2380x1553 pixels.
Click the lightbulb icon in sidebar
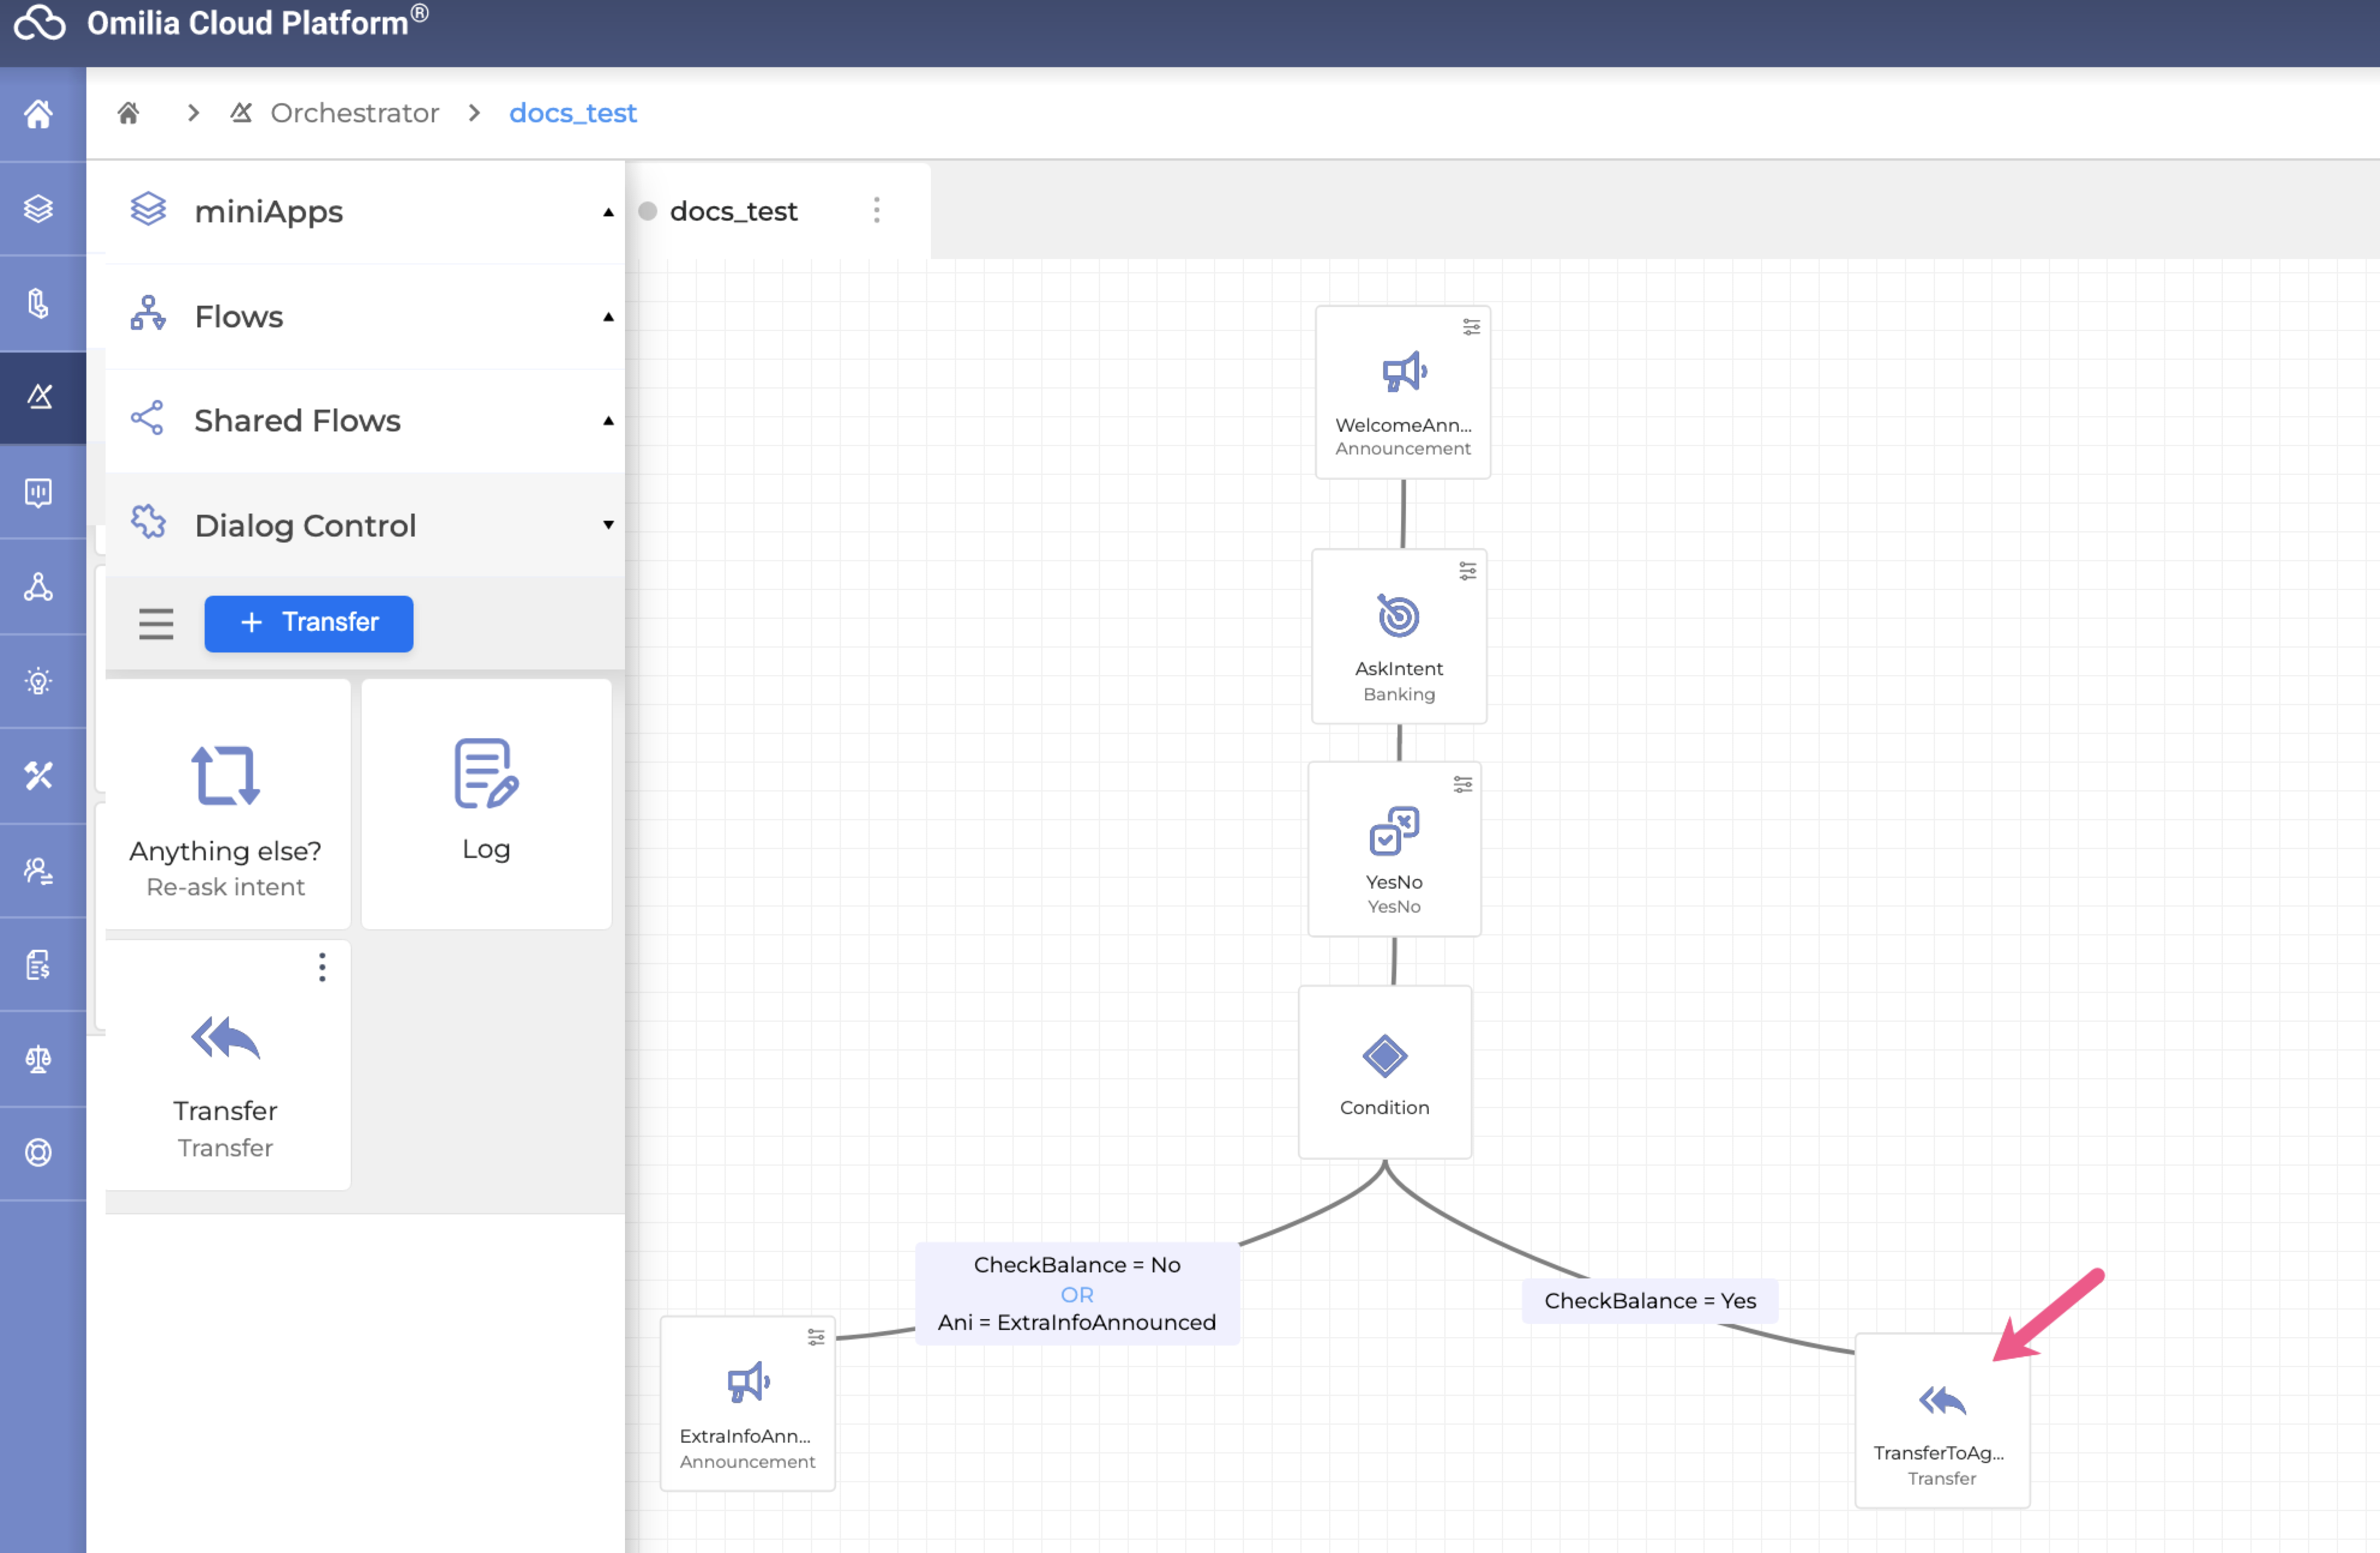38,681
